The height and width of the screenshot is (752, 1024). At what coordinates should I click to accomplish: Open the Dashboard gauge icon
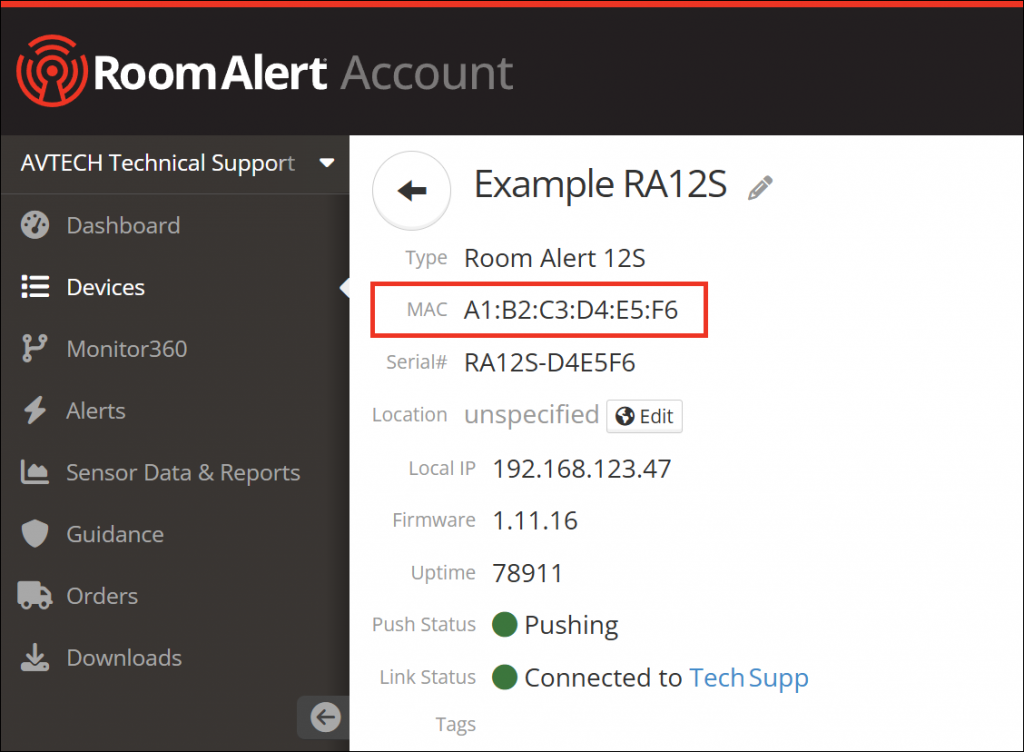(x=35, y=226)
